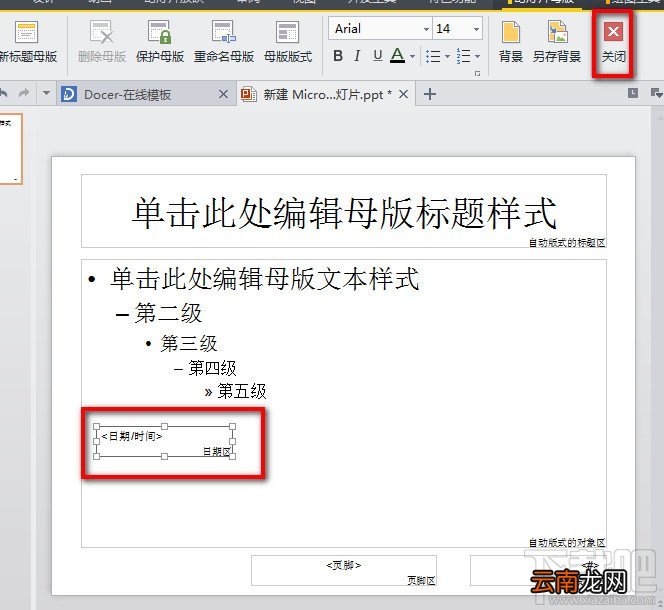664x610 pixels.
Task: Click the Background (背景) icon
Action: tap(510, 33)
